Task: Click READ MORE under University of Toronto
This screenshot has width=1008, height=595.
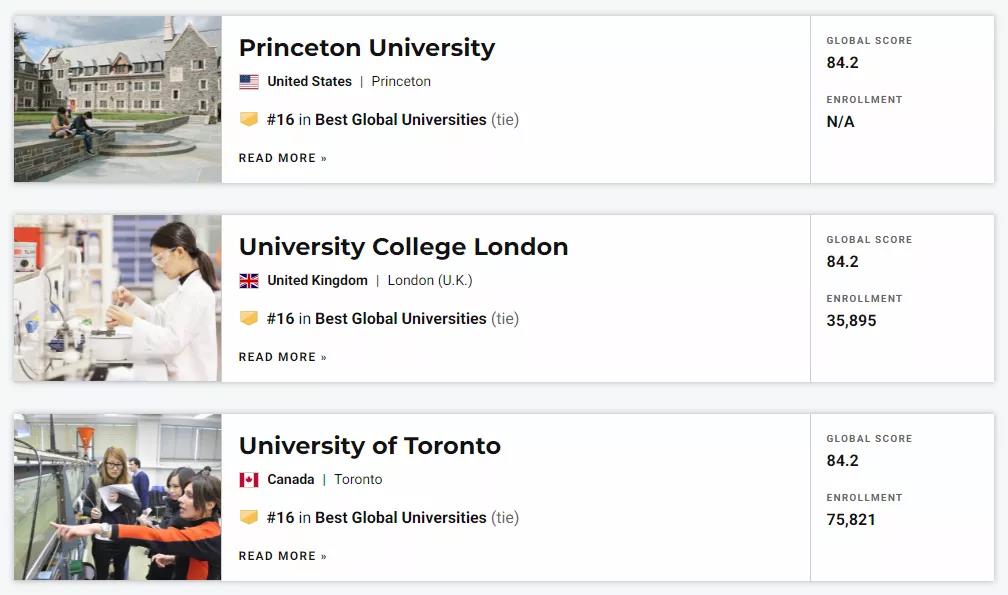Action: coord(276,555)
